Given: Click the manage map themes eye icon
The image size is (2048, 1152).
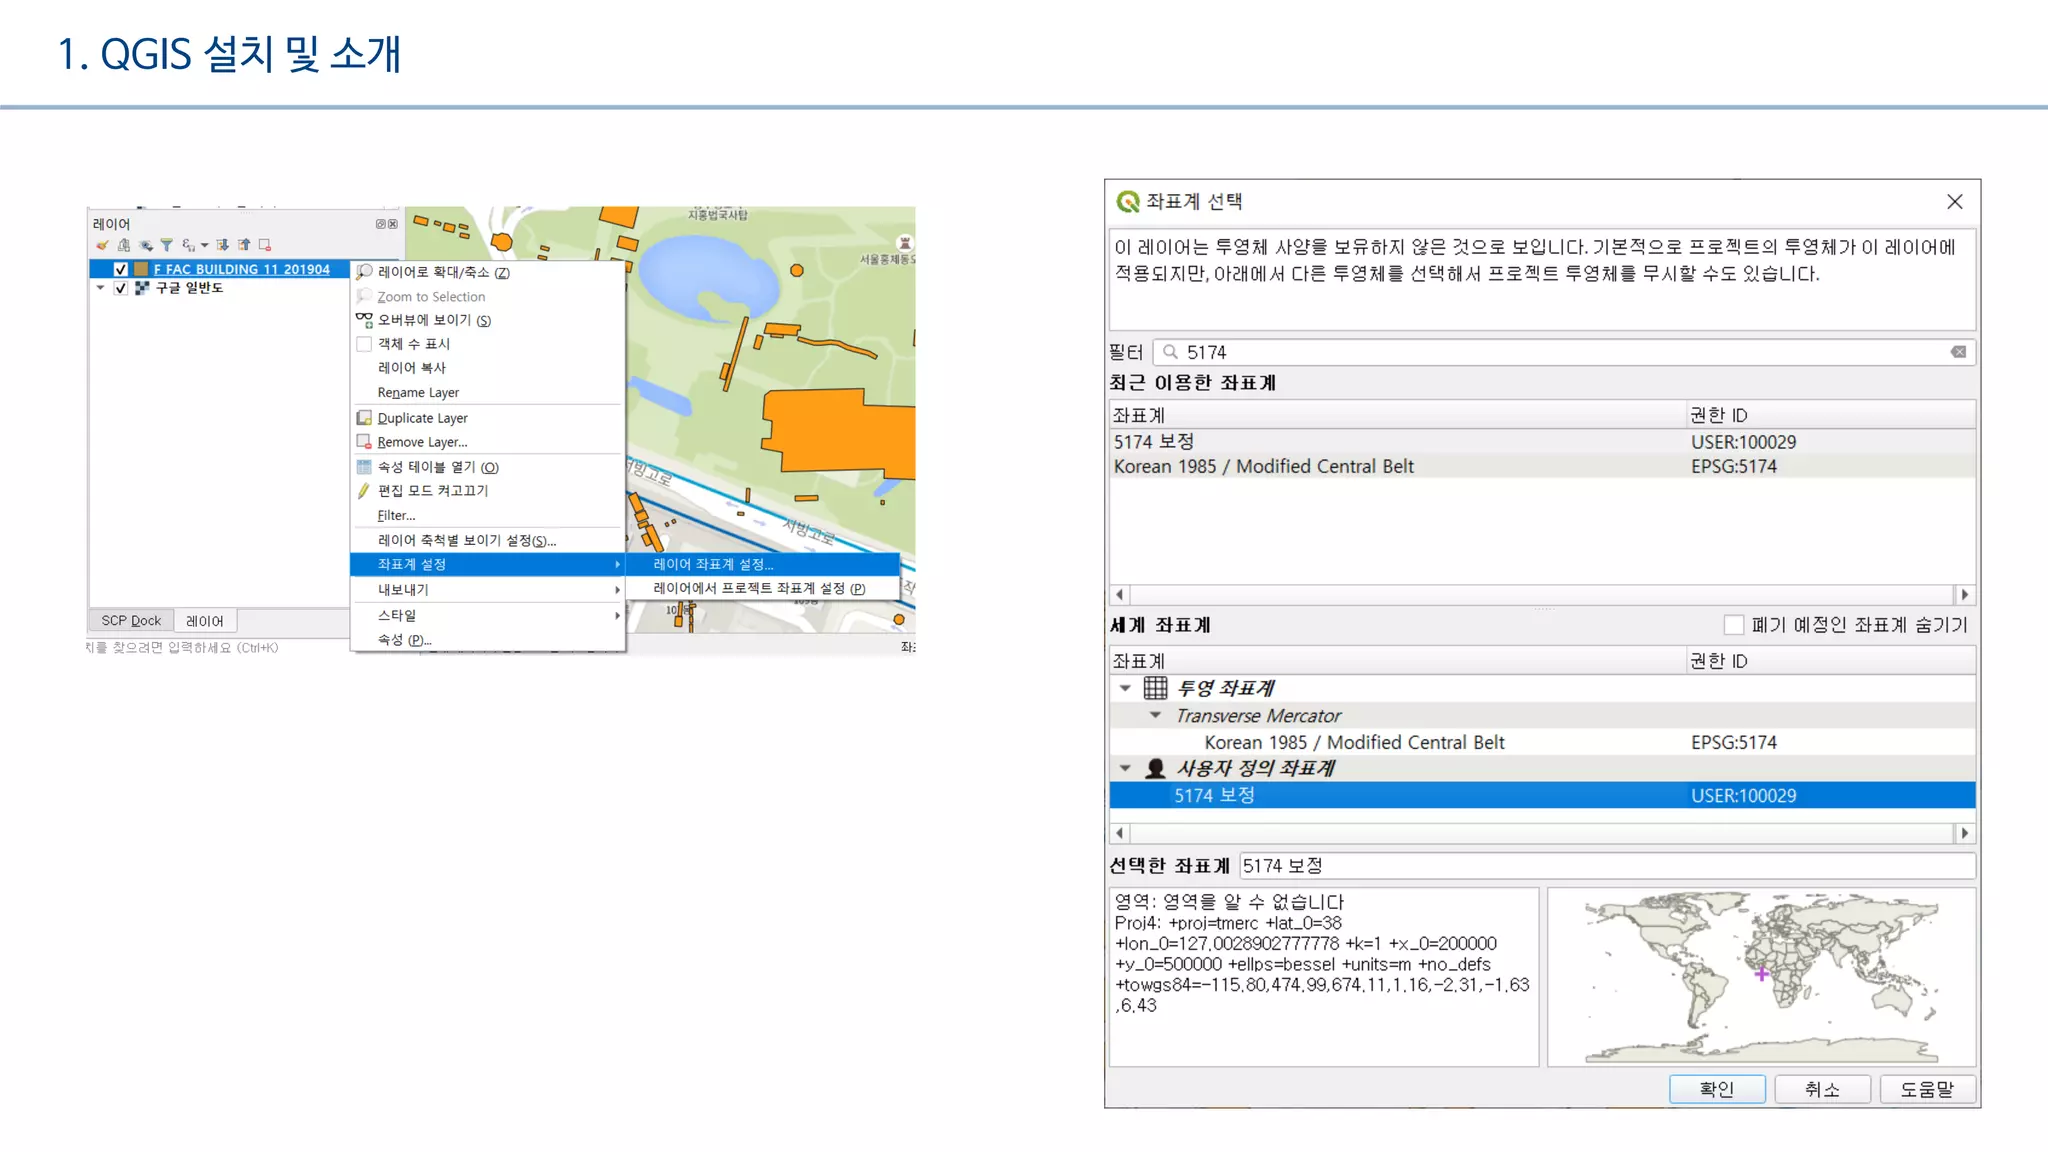Looking at the screenshot, I should [x=146, y=245].
